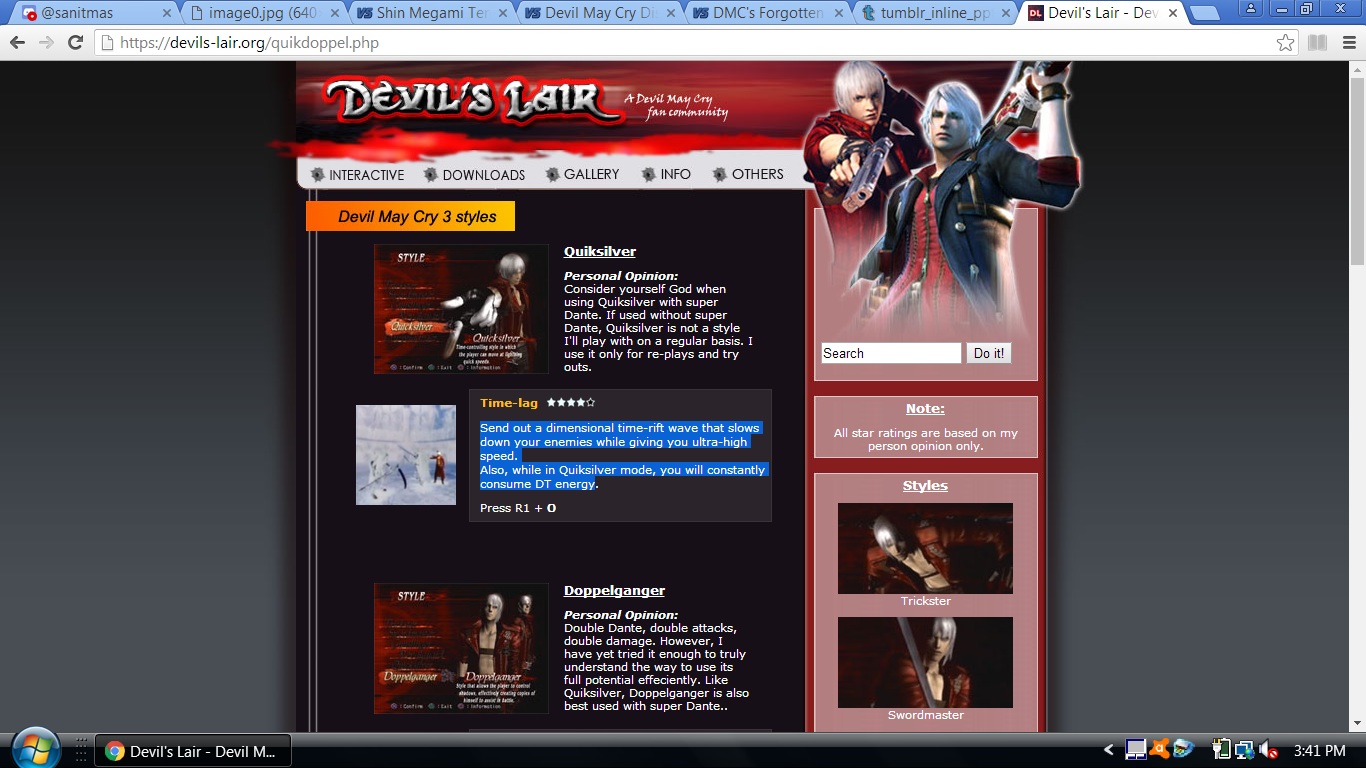Screen dimensions: 1366x768
Task: Click the Time-lag move title
Action: pos(509,403)
